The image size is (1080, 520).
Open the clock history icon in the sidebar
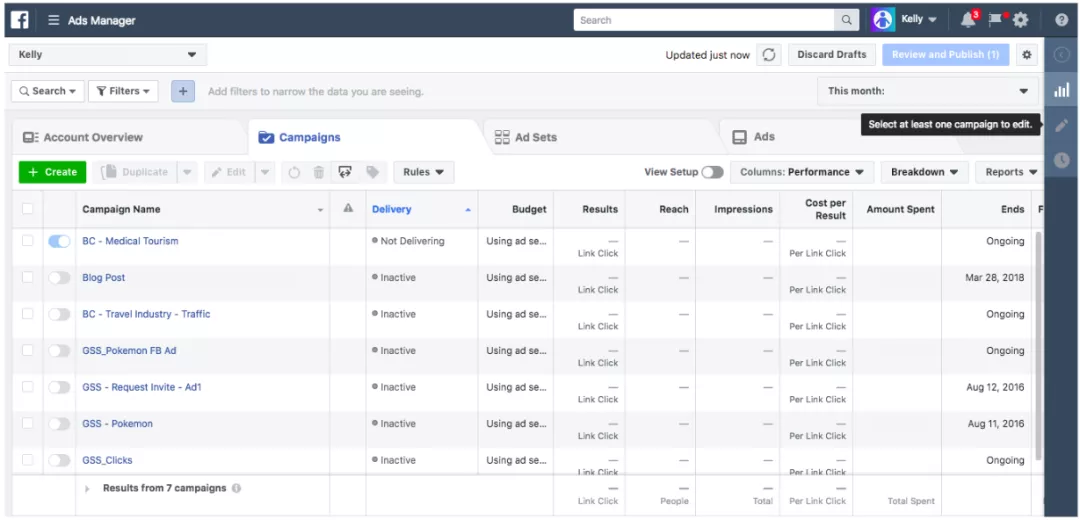pos(1061,160)
